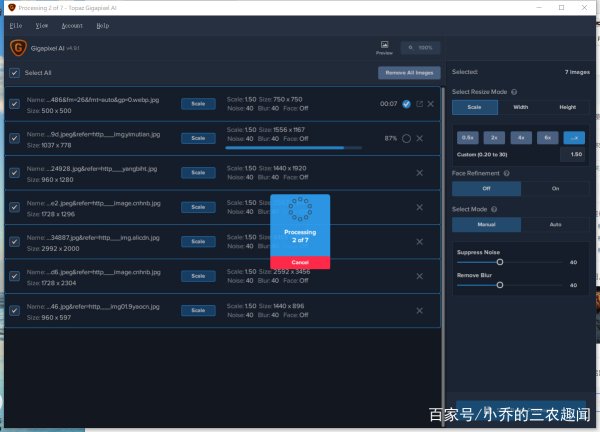This screenshot has height=432, width=600.
Task: Click the Preview icon in the header
Action: [x=384, y=46]
